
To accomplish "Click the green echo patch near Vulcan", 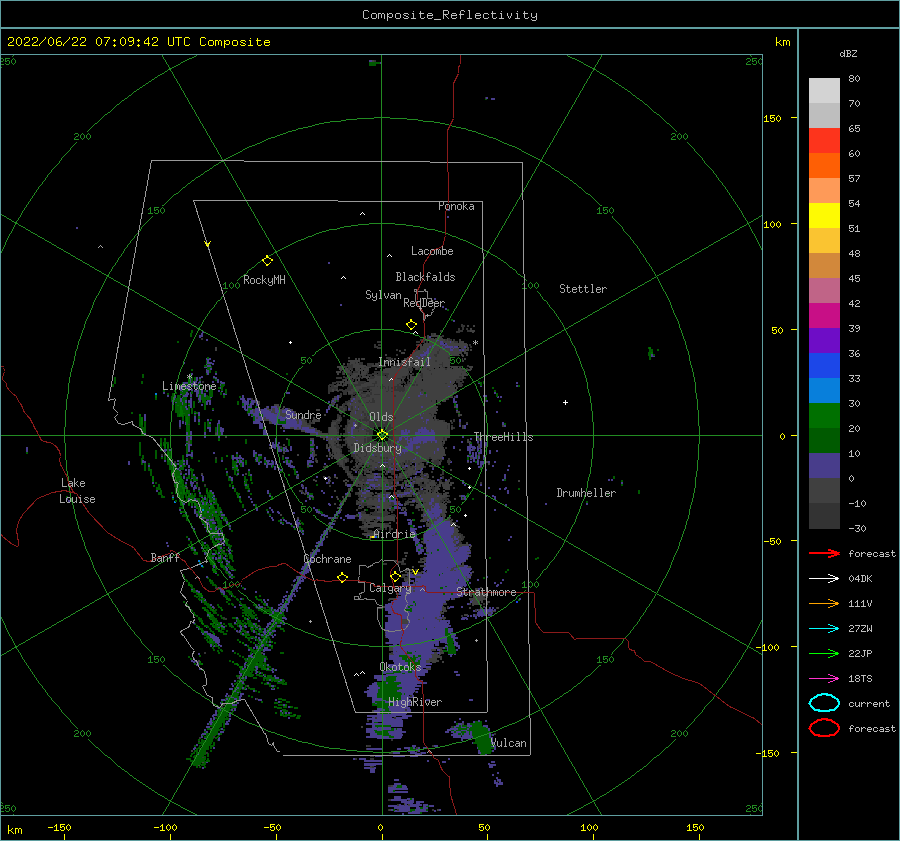I will pyautogui.click(x=481, y=737).
